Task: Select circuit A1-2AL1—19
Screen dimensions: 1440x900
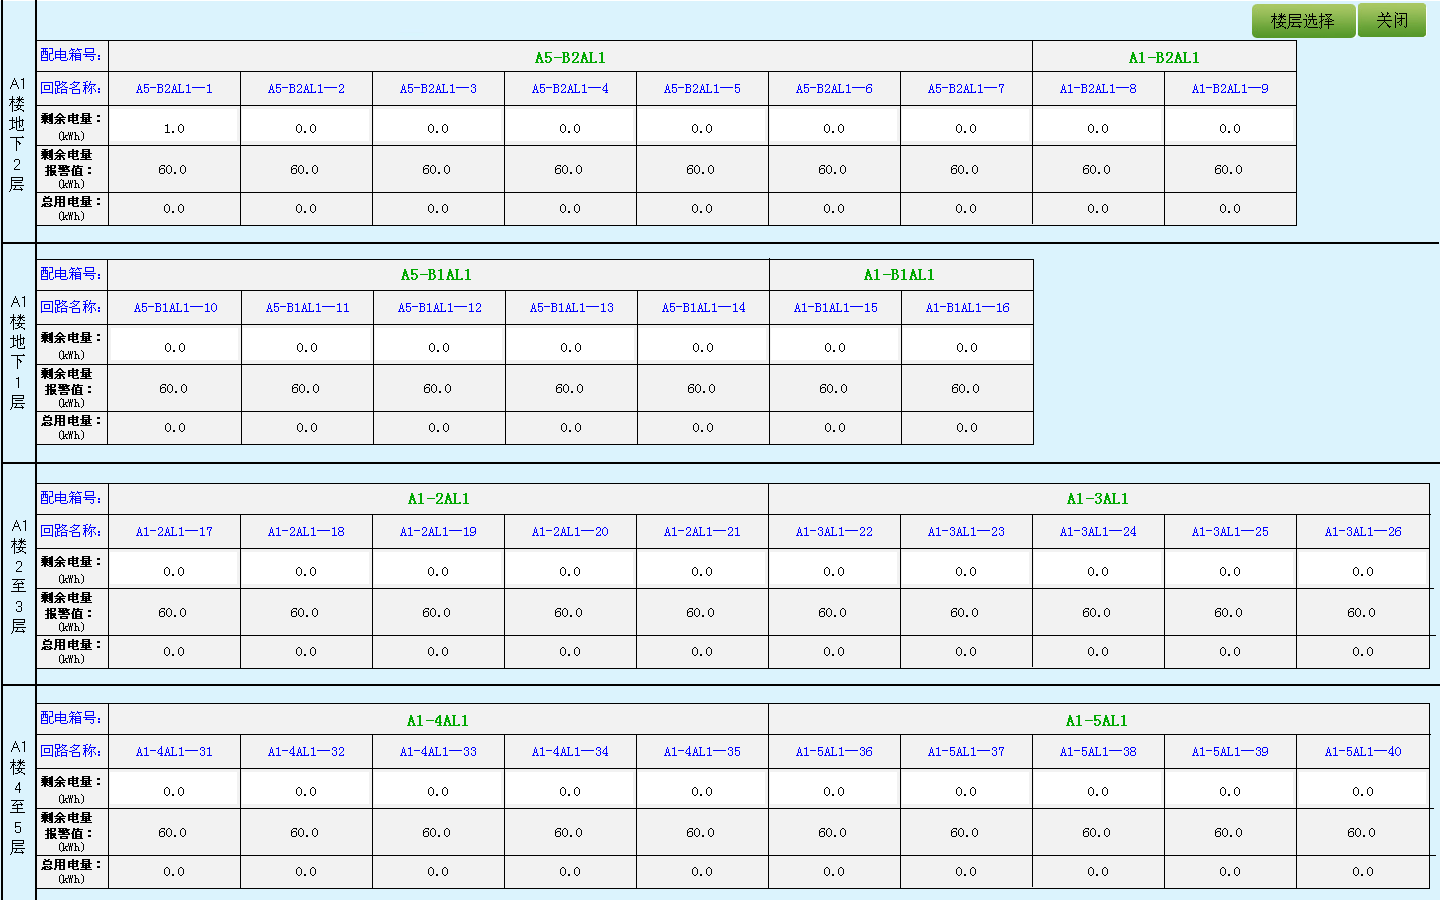Action: 438,532
